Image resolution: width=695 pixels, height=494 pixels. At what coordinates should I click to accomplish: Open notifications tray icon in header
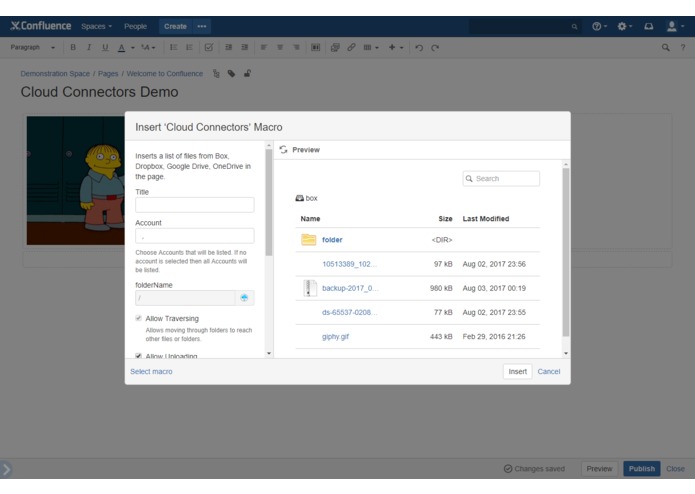tap(648, 26)
